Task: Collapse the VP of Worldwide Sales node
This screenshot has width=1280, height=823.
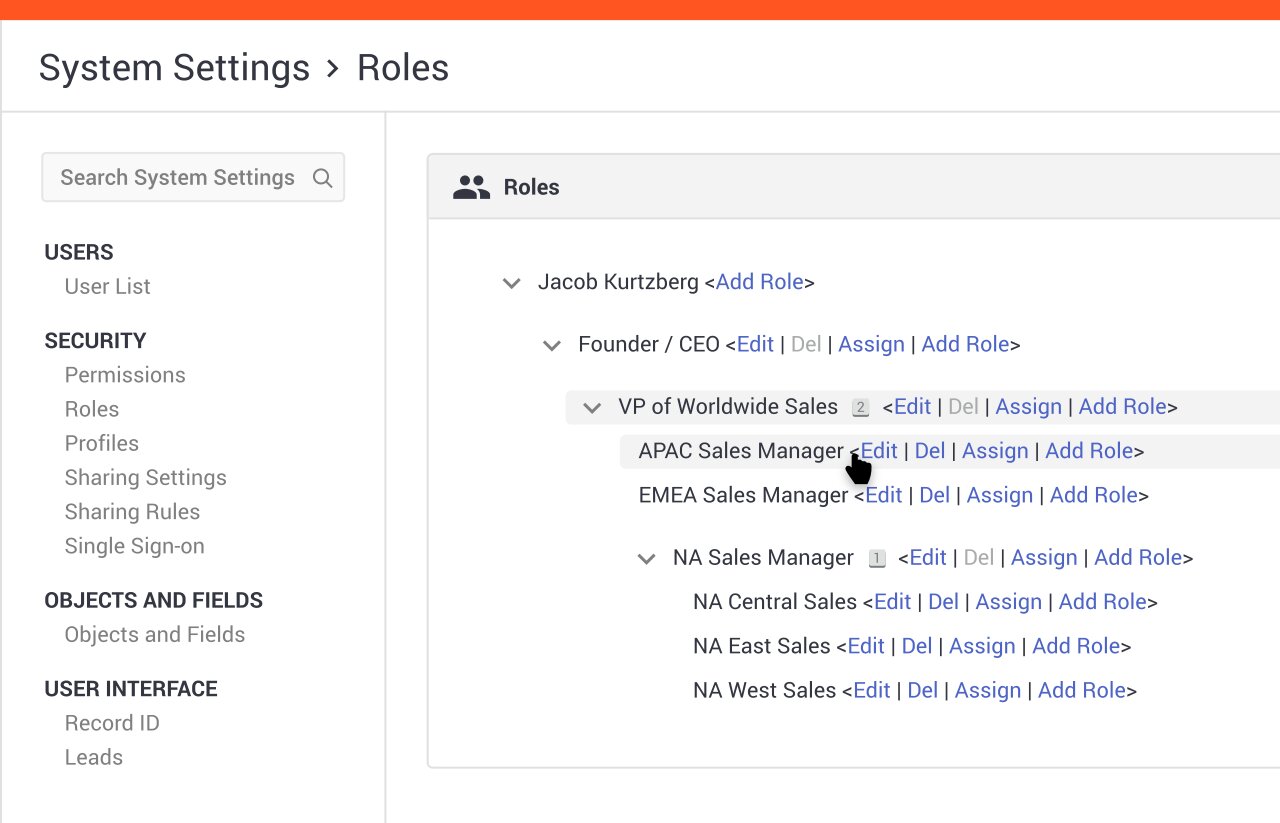Action: 592,408
